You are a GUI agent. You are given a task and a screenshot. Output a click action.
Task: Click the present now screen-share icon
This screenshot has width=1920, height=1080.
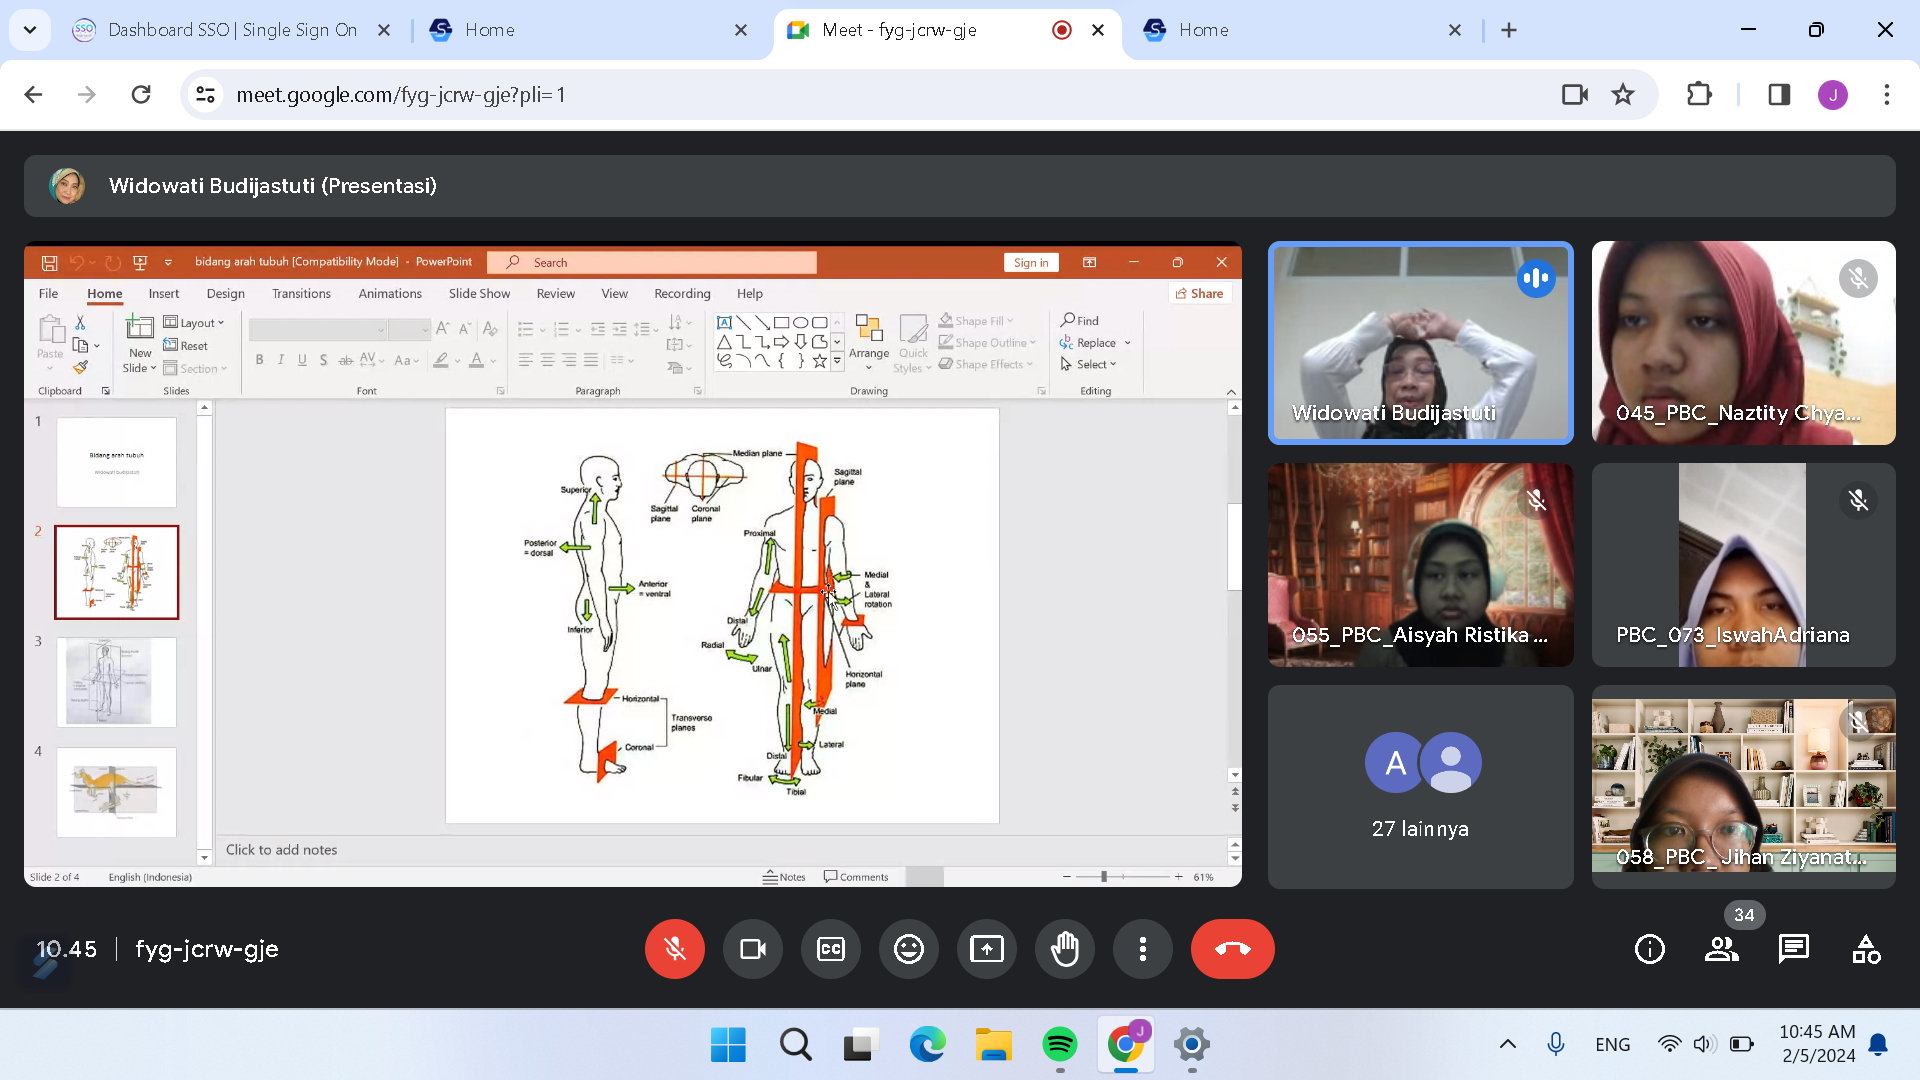987,949
